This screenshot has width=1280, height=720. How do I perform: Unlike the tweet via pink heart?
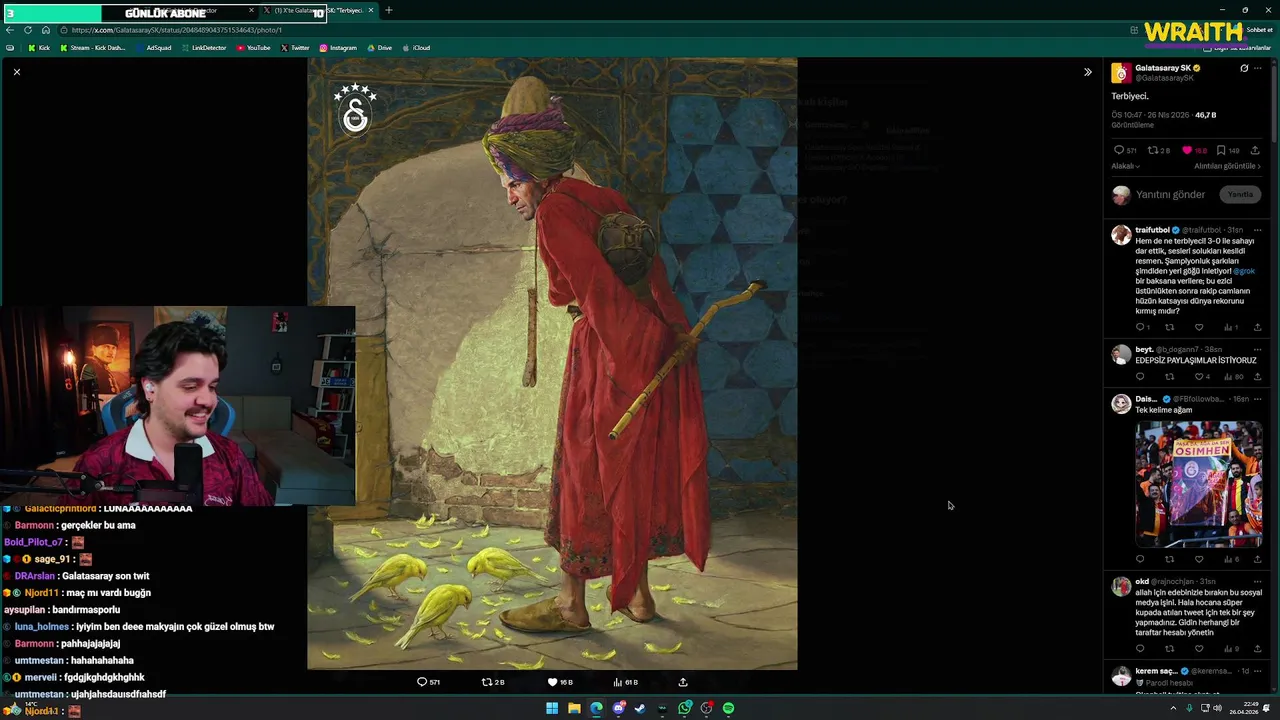pyautogui.click(x=1187, y=150)
